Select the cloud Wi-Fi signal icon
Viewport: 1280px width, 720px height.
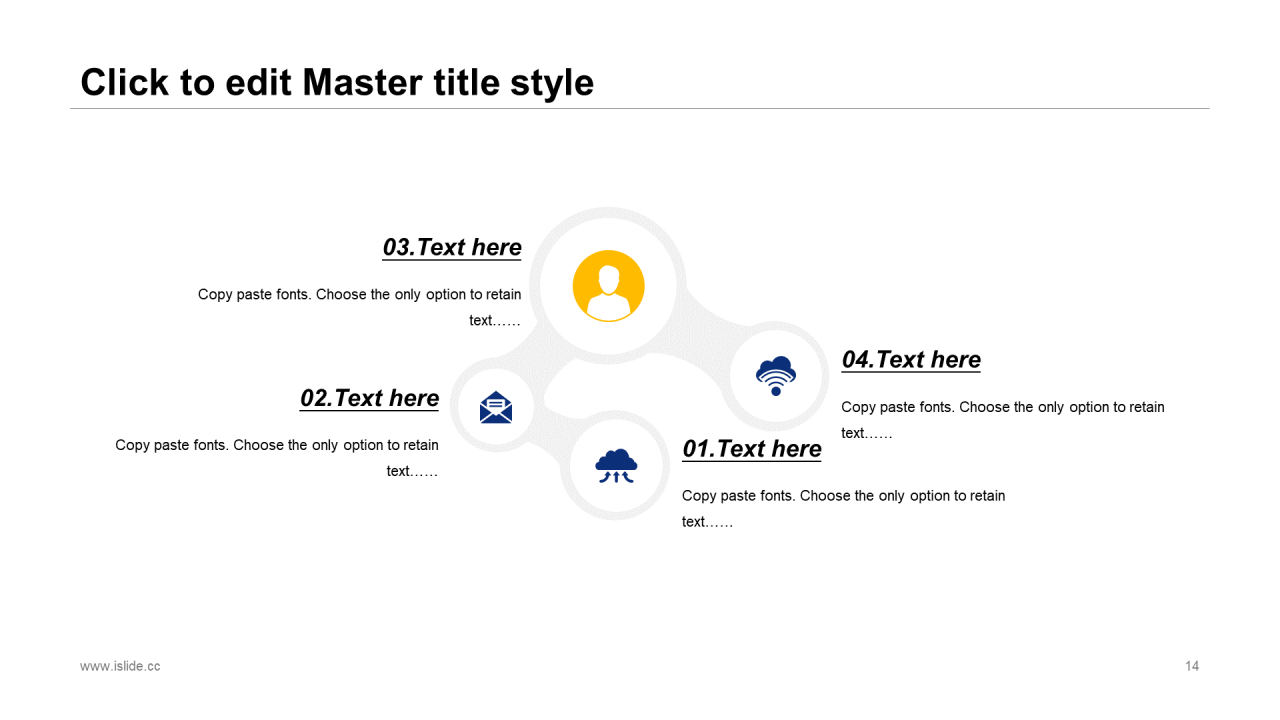pyautogui.click(x=776, y=375)
